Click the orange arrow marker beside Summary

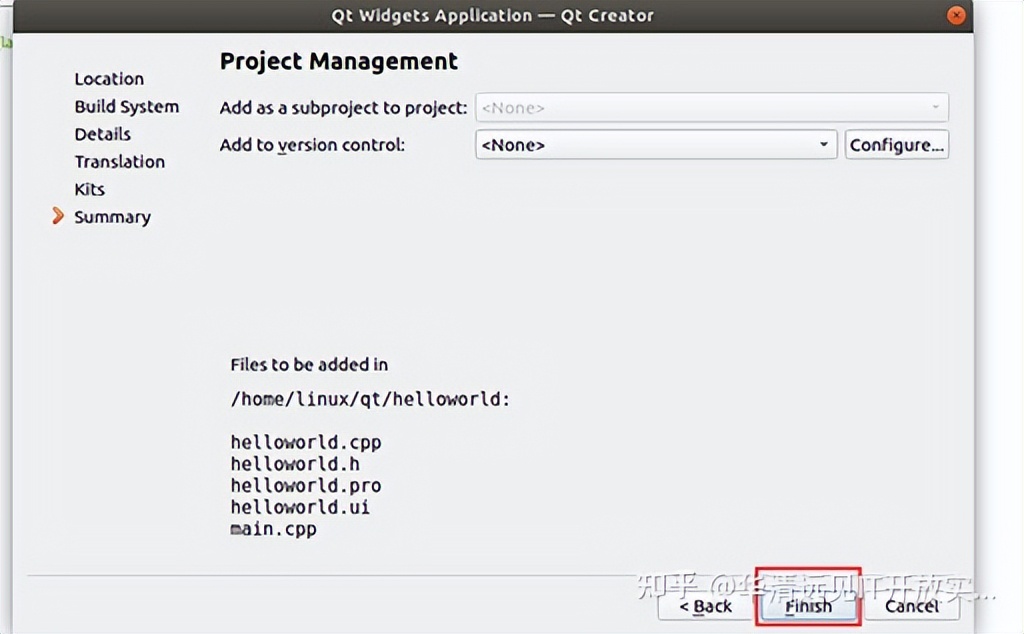[x=58, y=216]
